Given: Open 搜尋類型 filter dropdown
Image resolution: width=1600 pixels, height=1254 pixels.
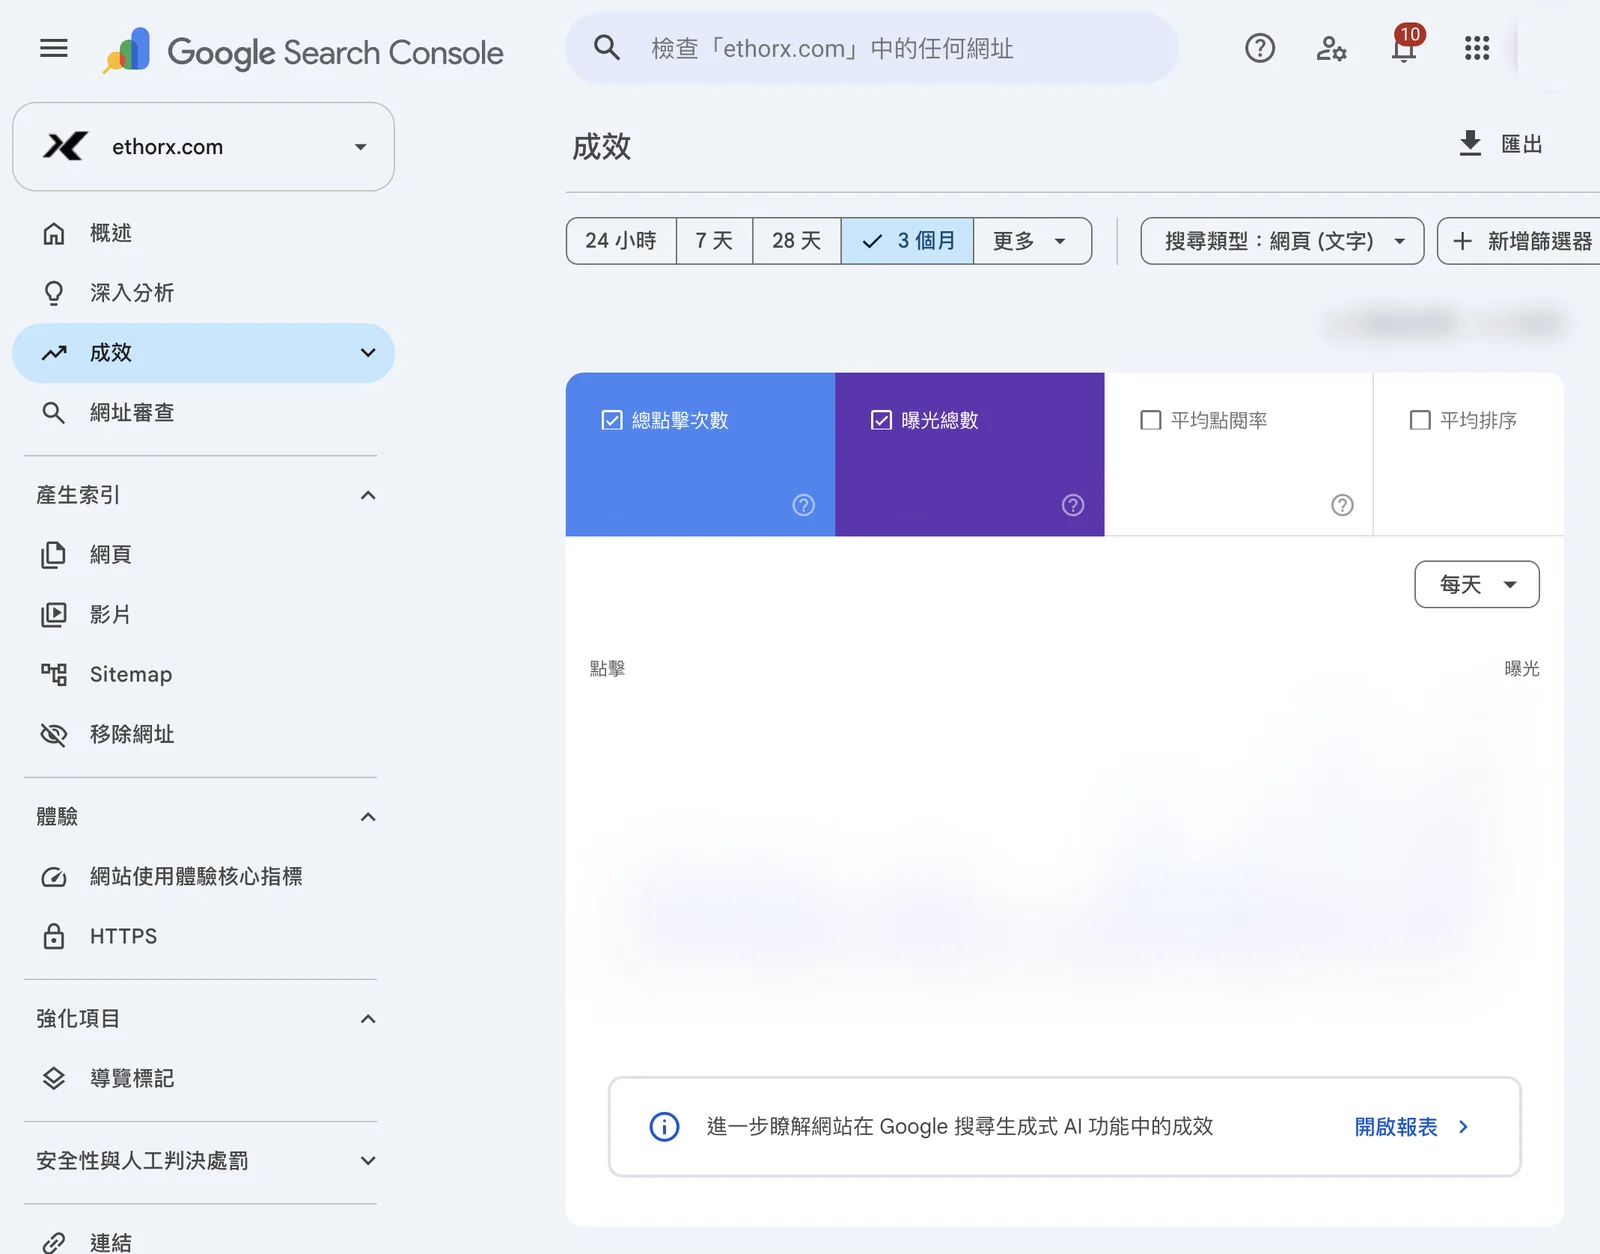Looking at the screenshot, I should point(1282,241).
